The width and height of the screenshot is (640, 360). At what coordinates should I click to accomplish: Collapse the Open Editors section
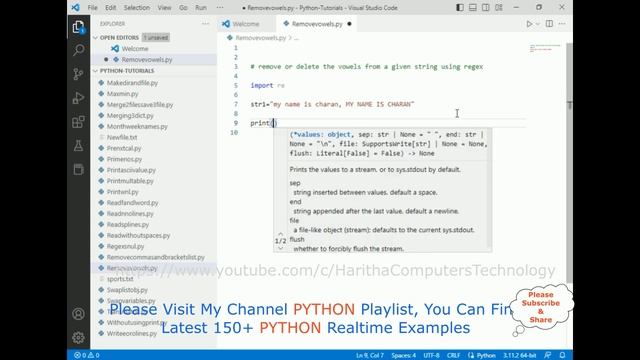[119, 38]
